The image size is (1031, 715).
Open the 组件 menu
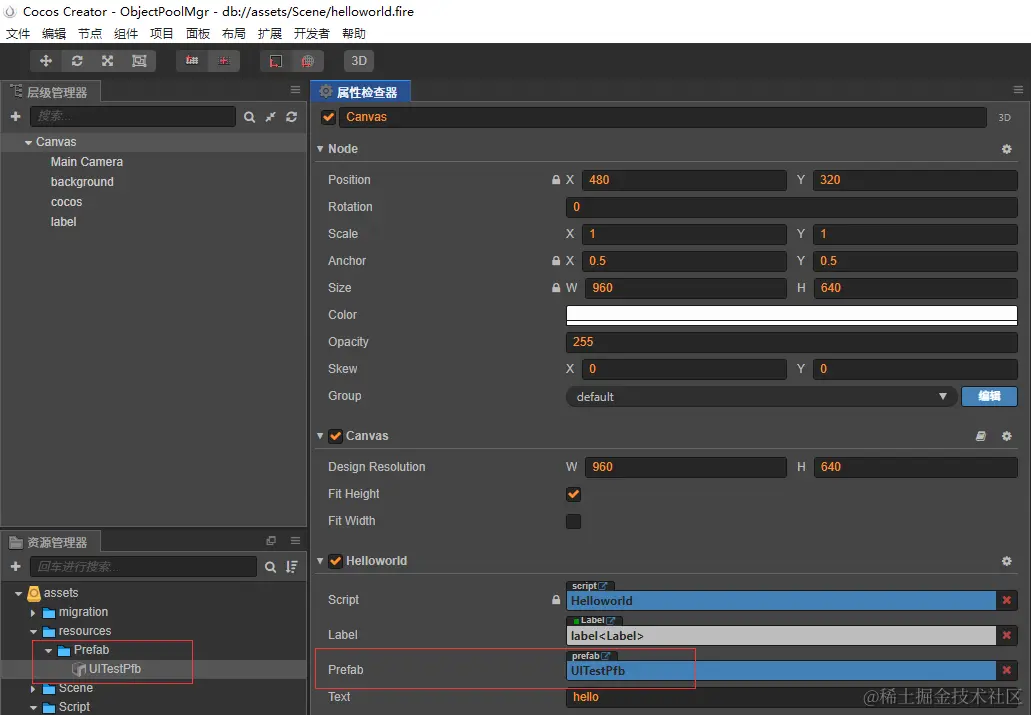[x=126, y=34]
